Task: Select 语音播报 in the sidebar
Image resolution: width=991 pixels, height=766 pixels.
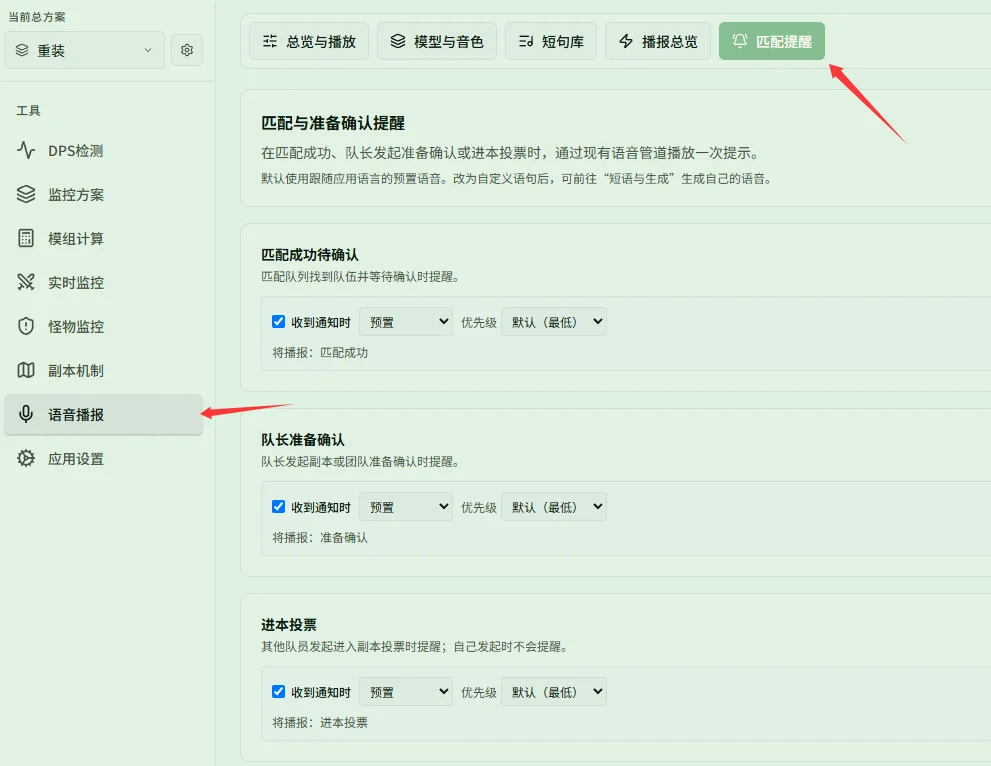Action: pos(103,414)
